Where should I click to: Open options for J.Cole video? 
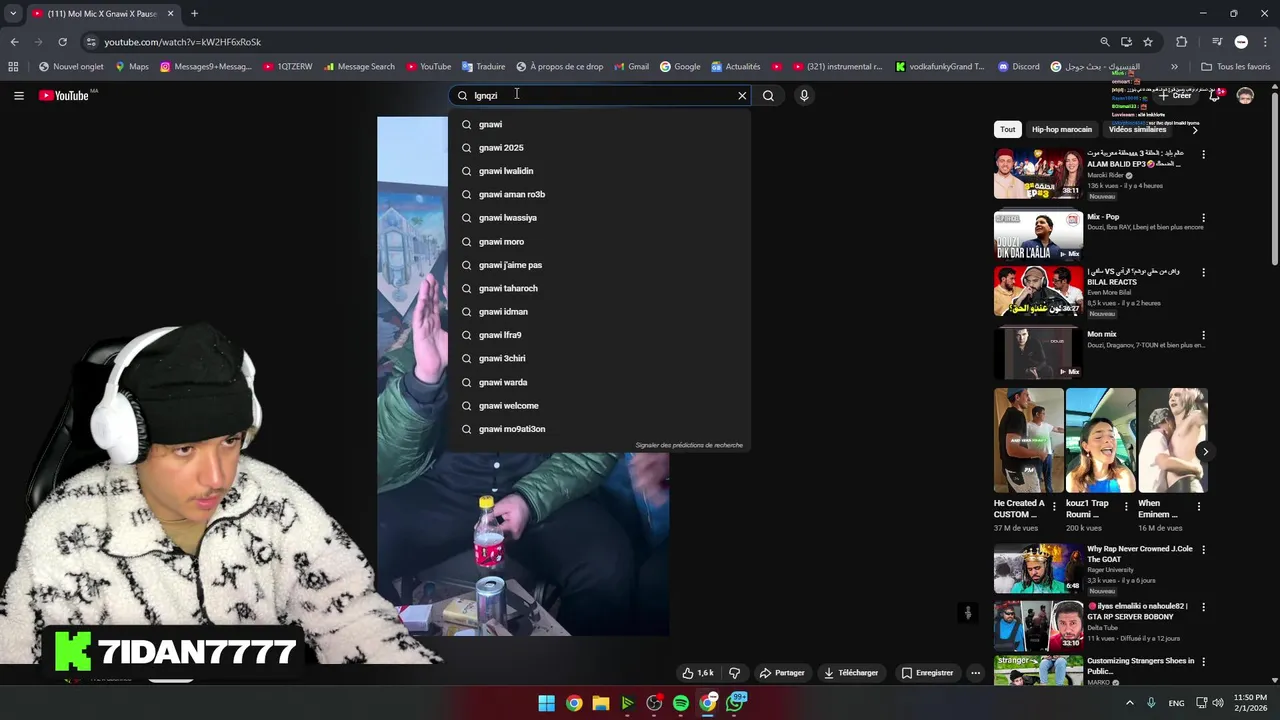[1203, 550]
